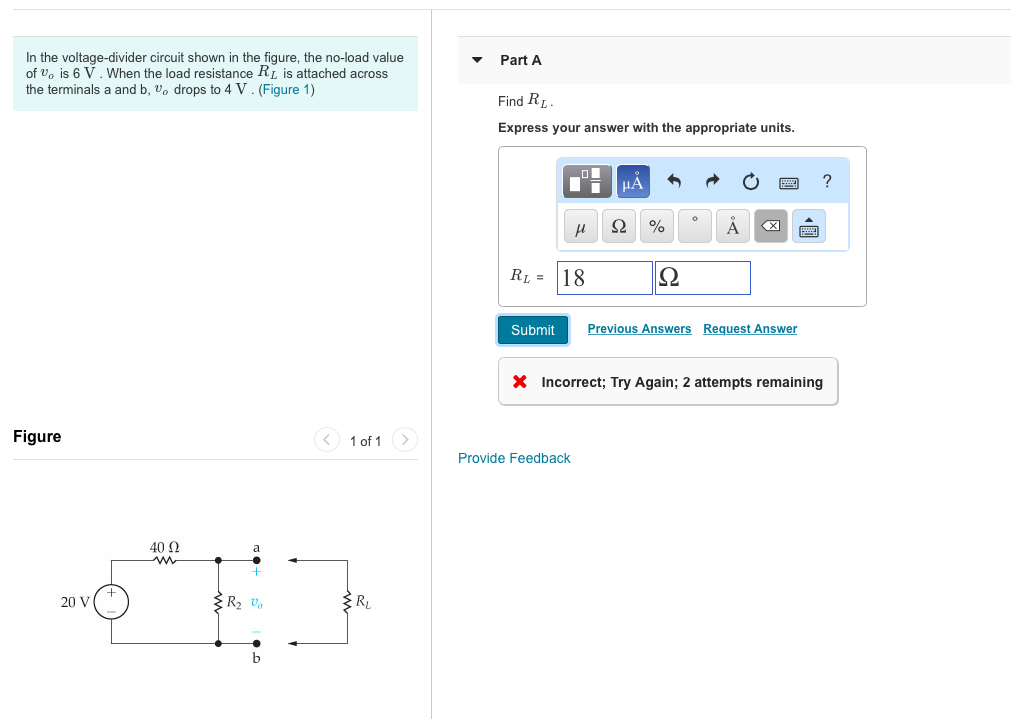The width and height of the screenshot is (1011, 719).
Task: Select the µÅ units symbol icon
Action: pos(631,181)
